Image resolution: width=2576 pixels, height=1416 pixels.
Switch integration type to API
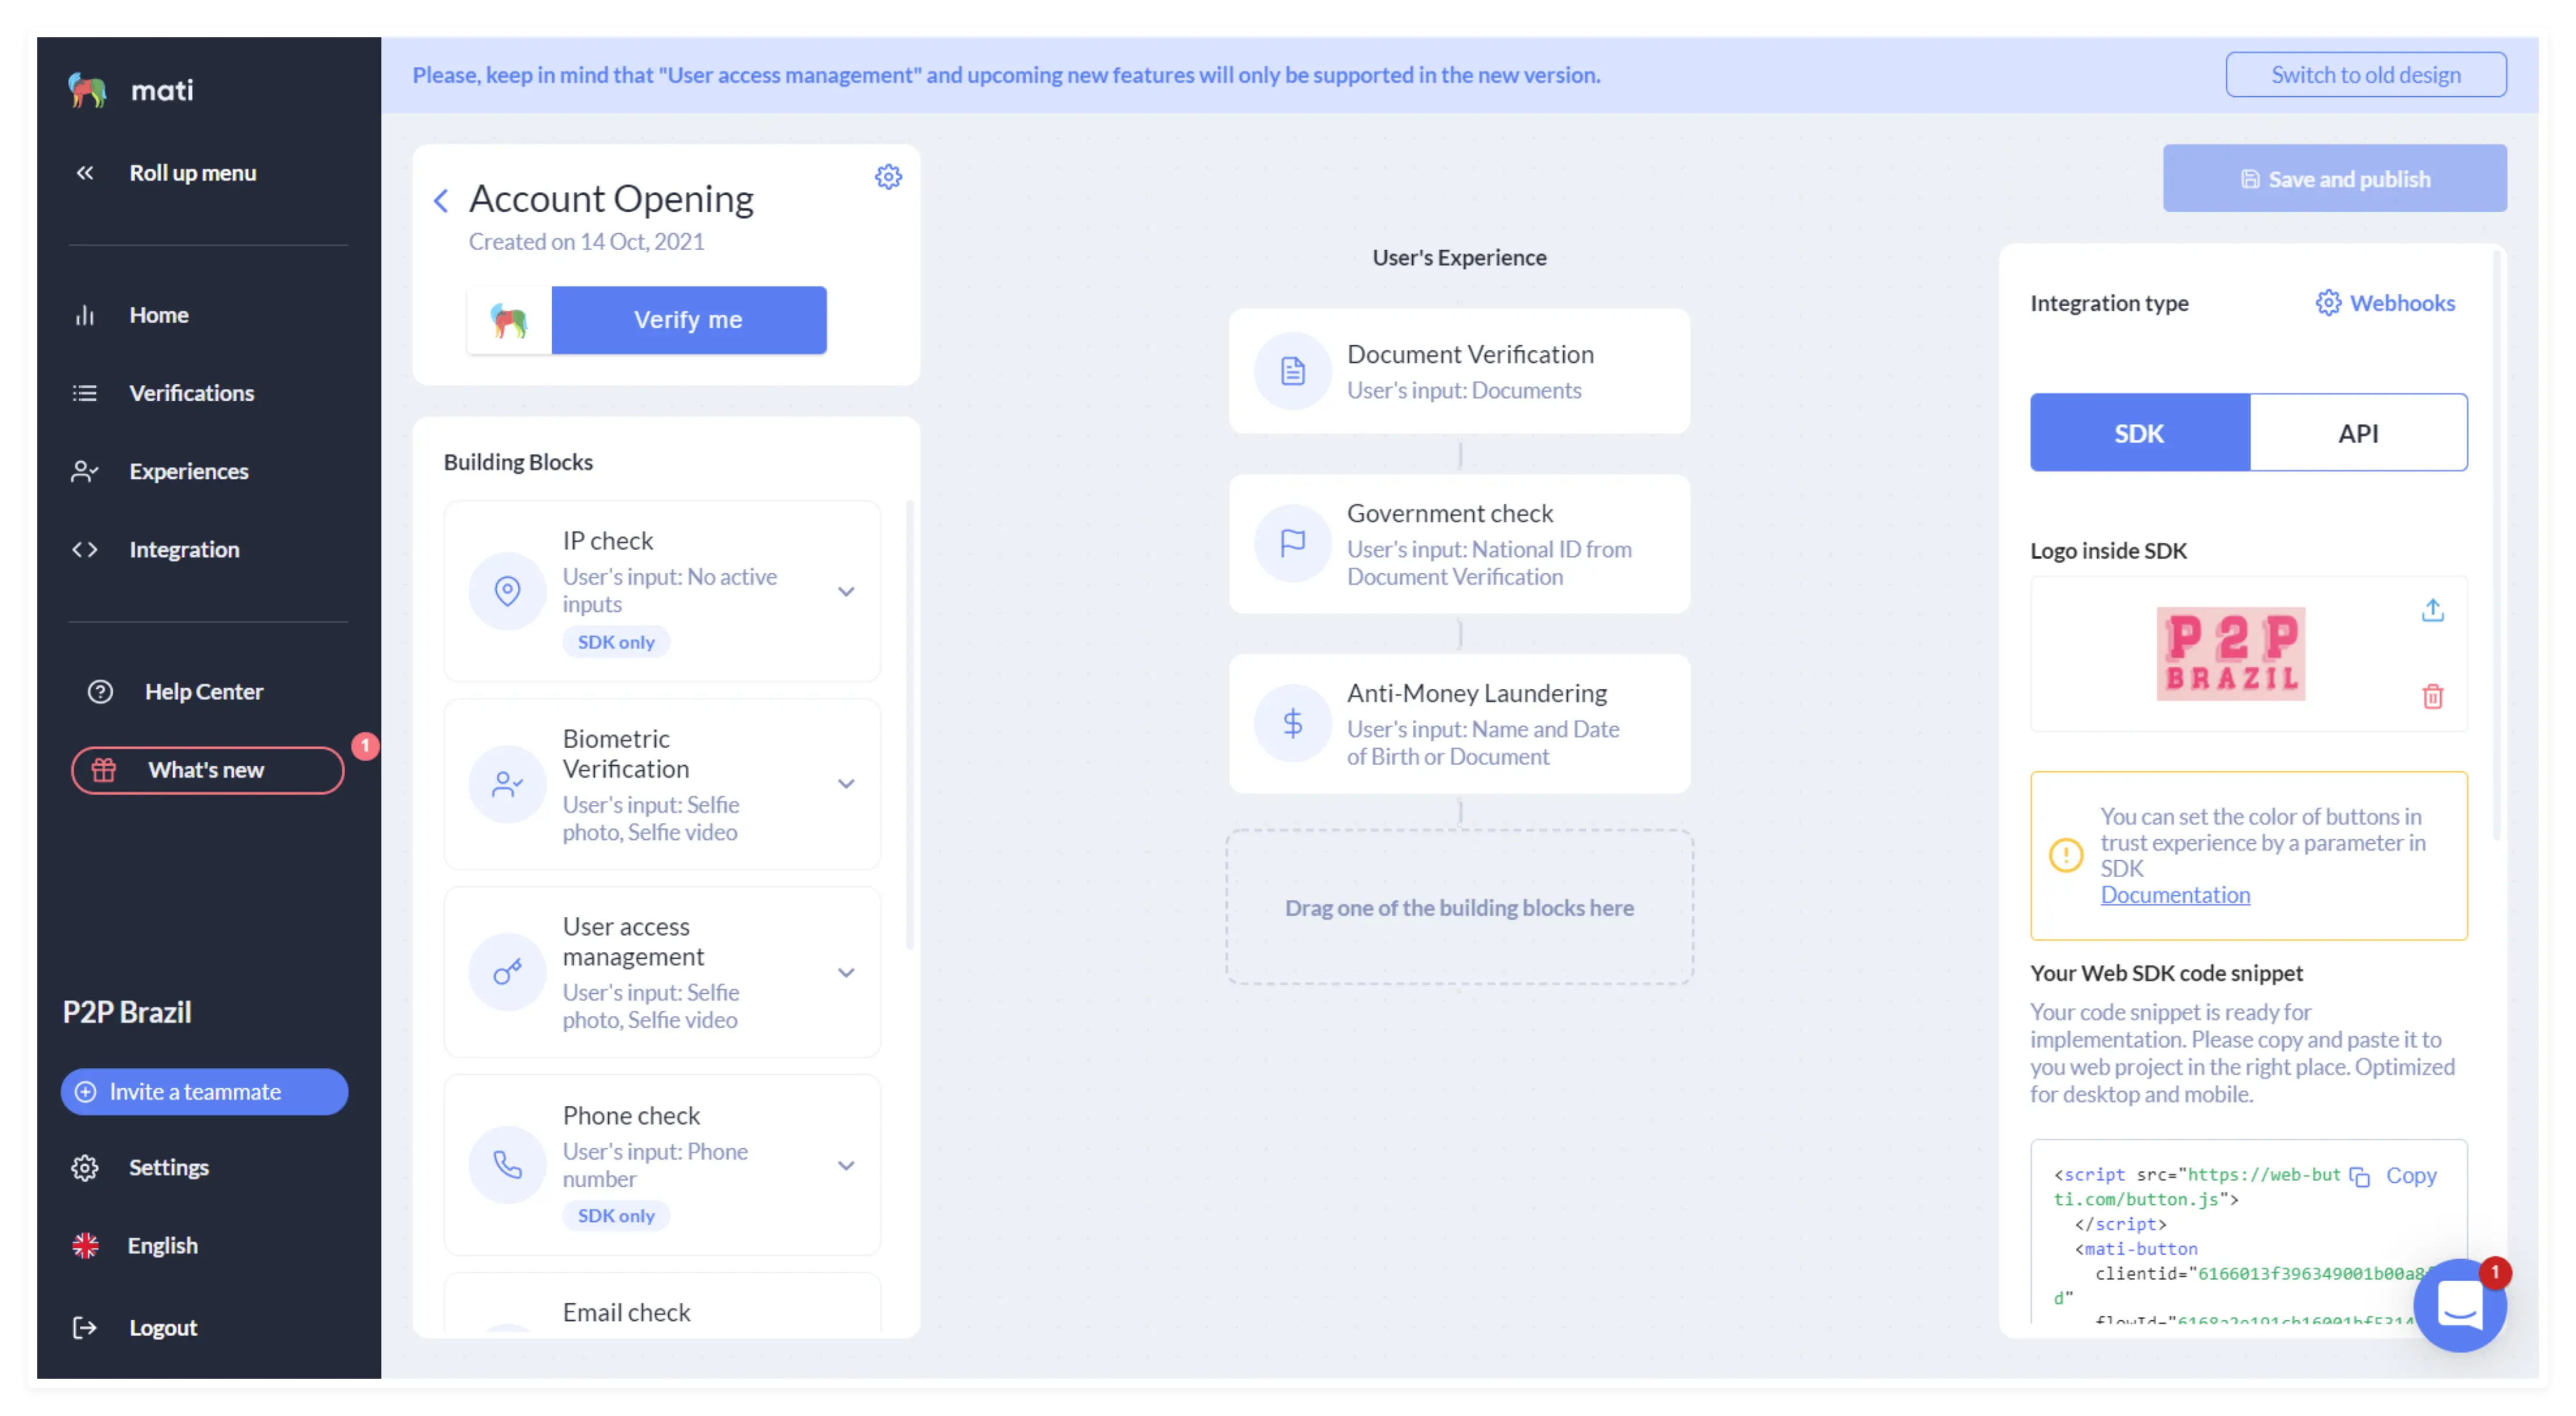pyautogui.click(x=2358, y=432)
